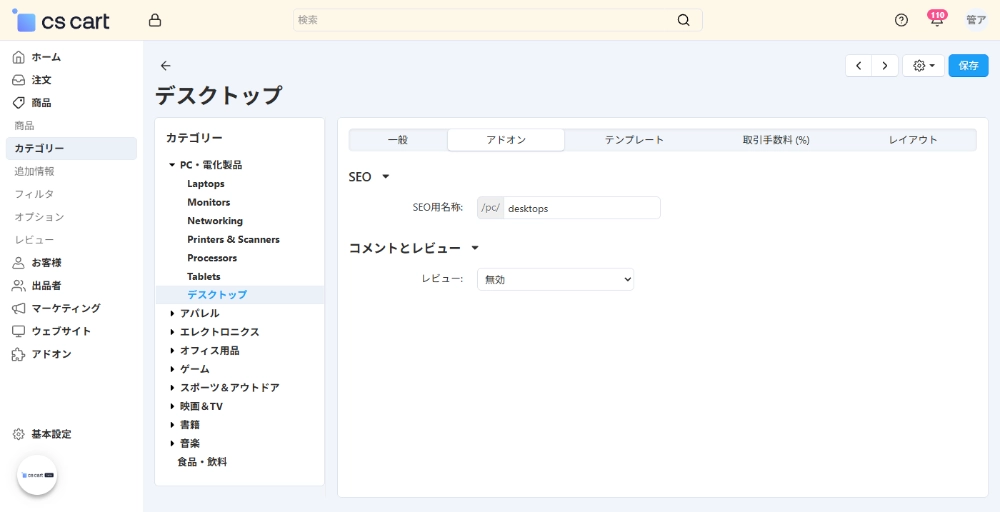The image size is (1000, 512).
Task: Click the search magnifier icon
Action: (x=683, y=20)
